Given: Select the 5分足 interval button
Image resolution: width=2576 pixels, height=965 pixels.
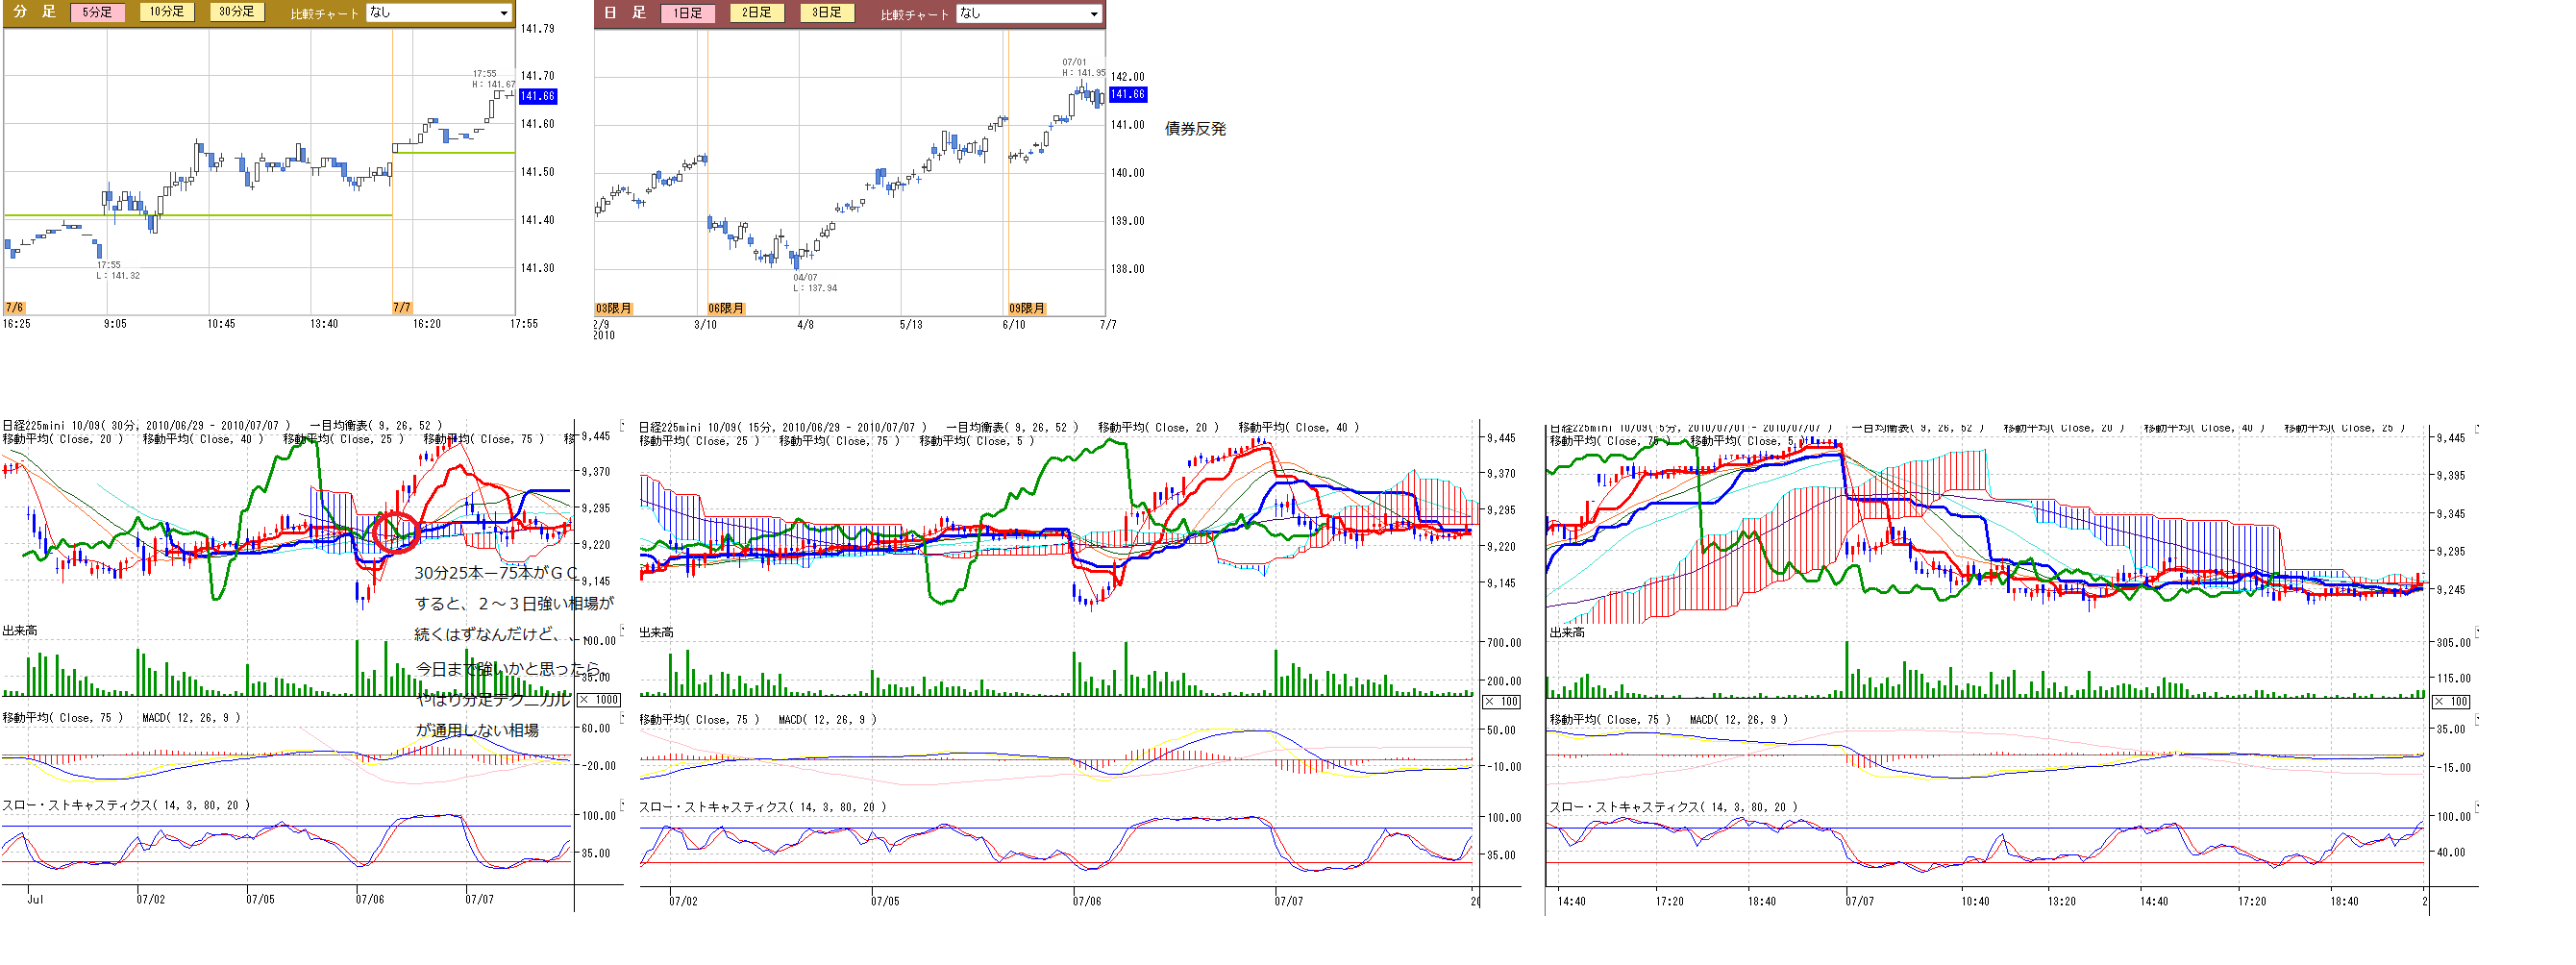Looking at the screenshot, I should (x=97, y=12).
